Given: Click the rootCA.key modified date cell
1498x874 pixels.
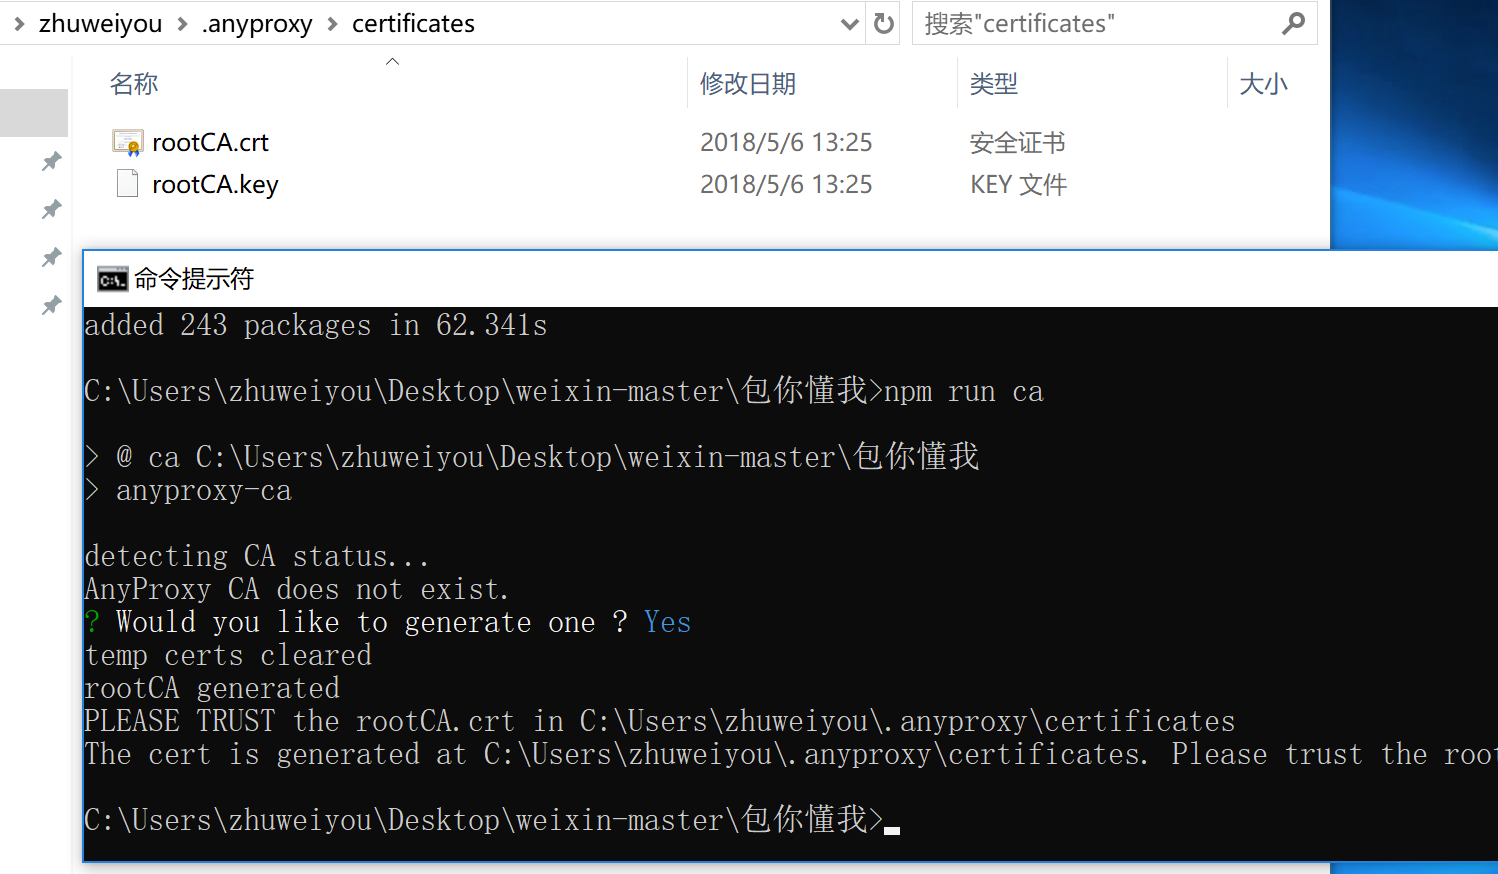Looking at the screenshot, I should coord(786,185).
